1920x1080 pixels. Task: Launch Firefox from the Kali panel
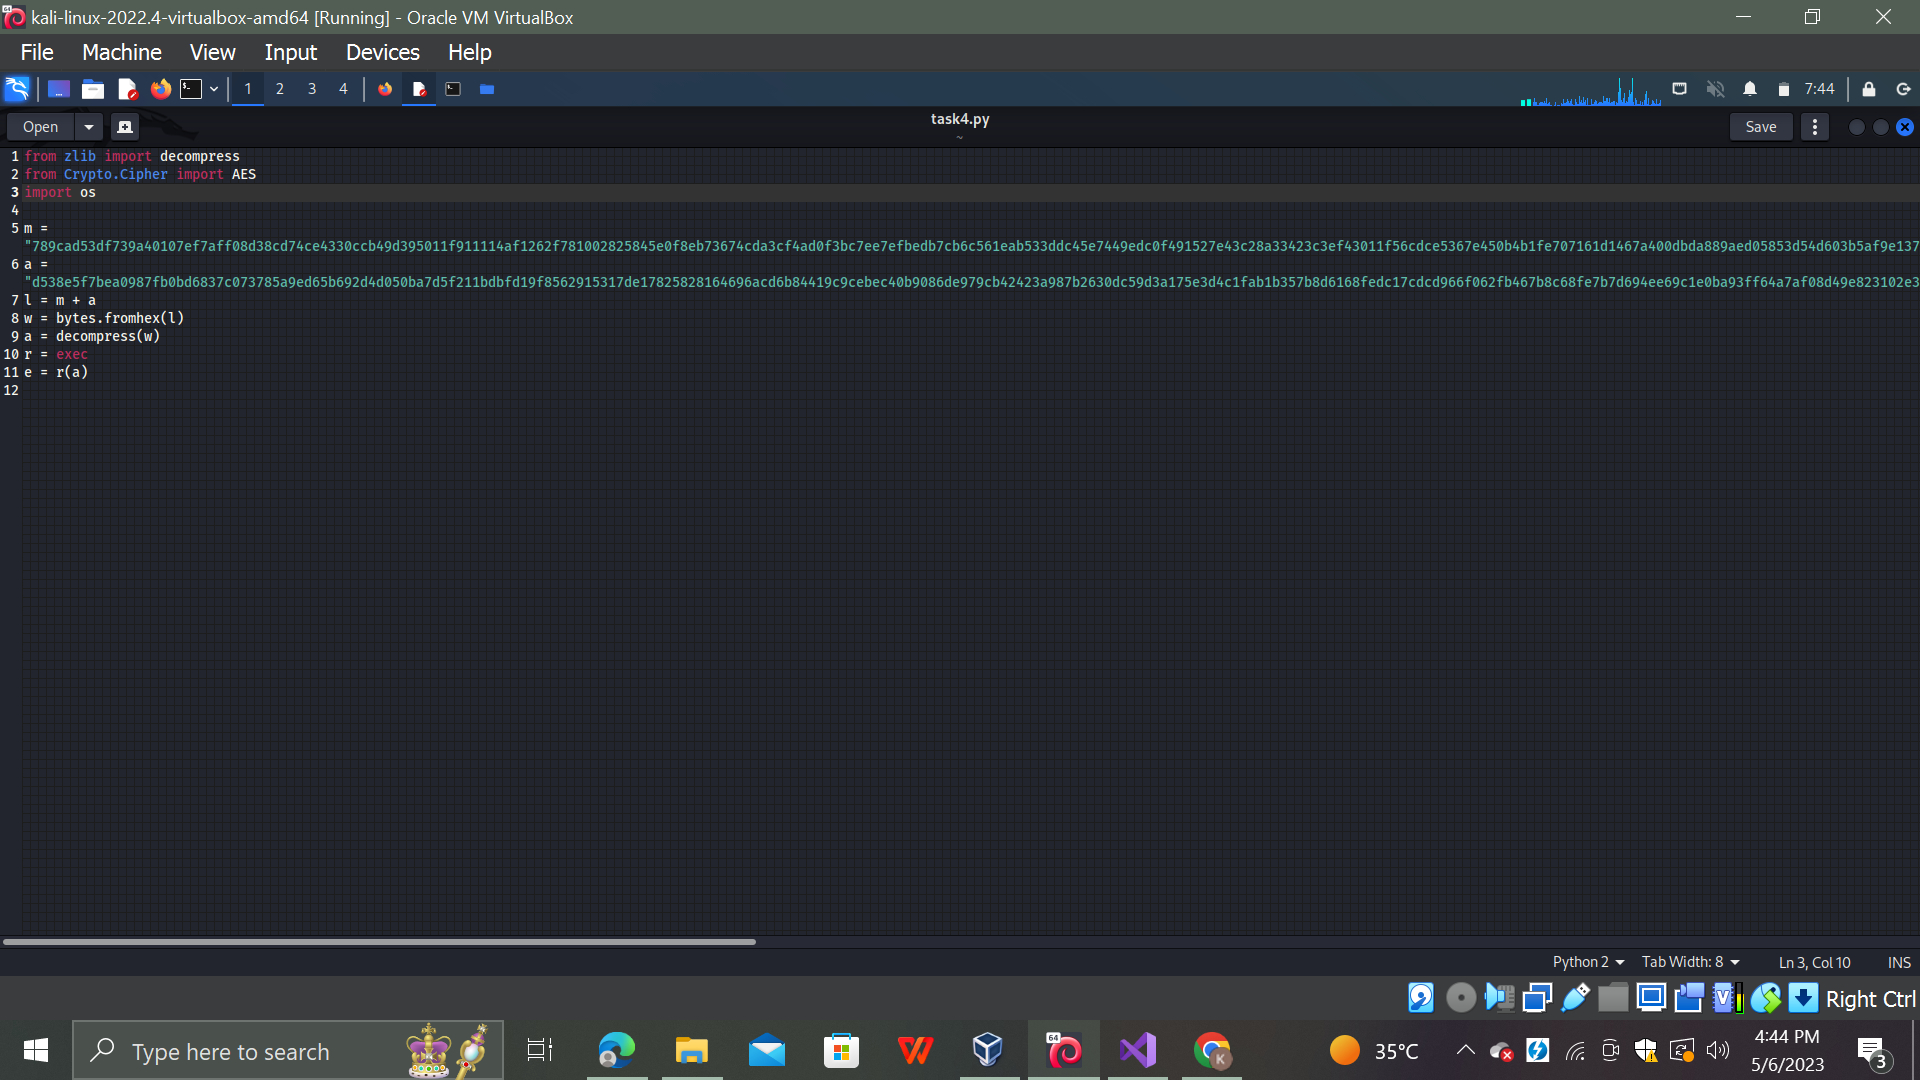160,89
